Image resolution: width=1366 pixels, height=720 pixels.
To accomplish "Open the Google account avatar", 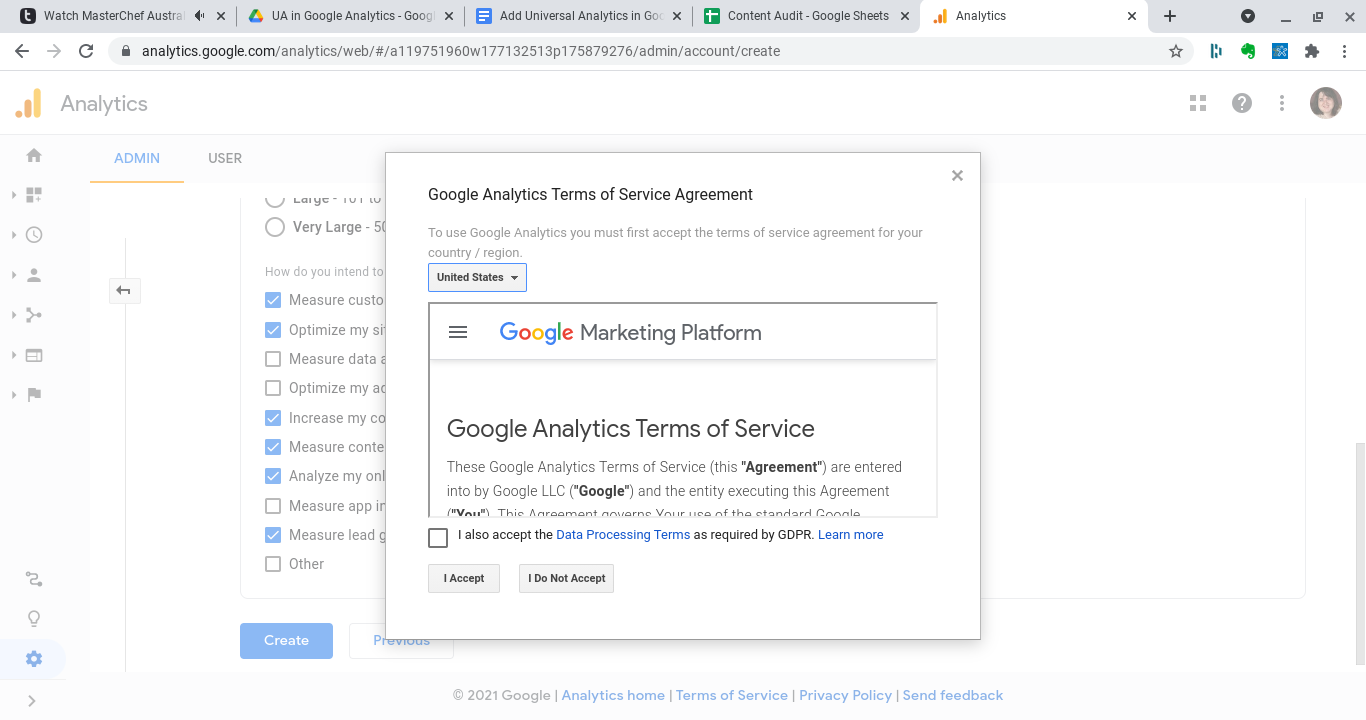I will [x=1326, y=103].
